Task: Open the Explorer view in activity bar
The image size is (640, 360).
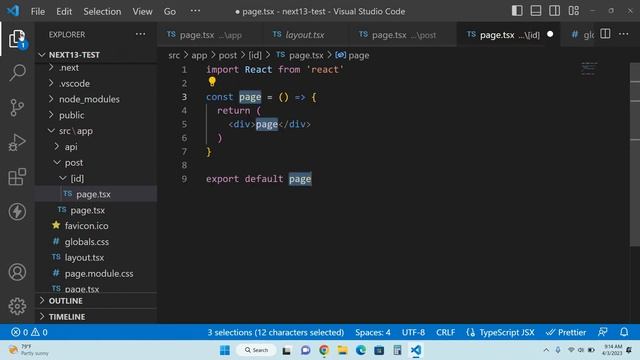Action: (17, 39)
